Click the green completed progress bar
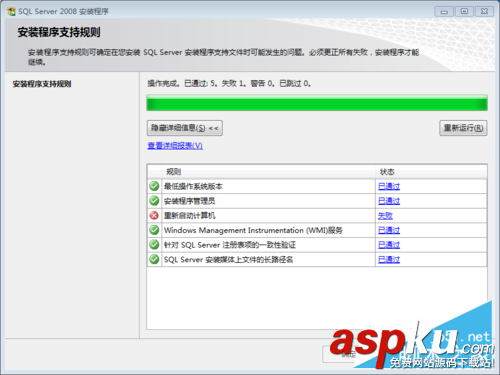The width and height of the screenshot is (500, 375). pyautogui.click(x=317, y=103)
